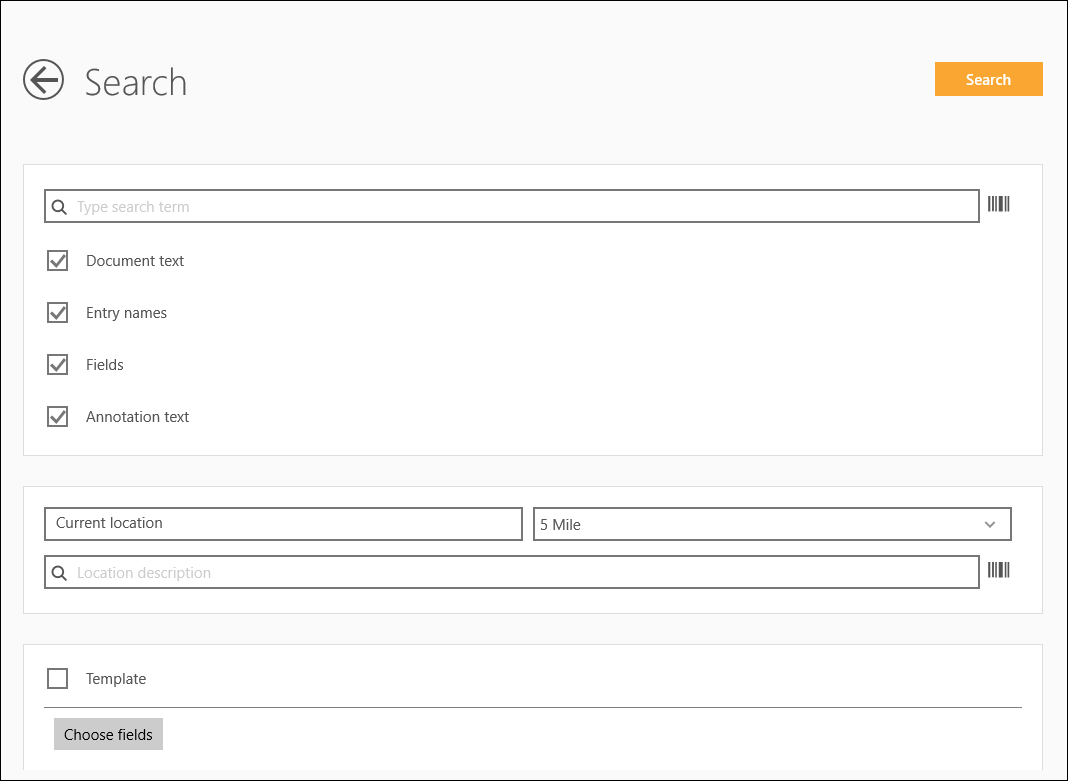The height and width of the screenshot is (781, 1068).
Task: Click the orange Search button
Action: click(x=988, y=79)
